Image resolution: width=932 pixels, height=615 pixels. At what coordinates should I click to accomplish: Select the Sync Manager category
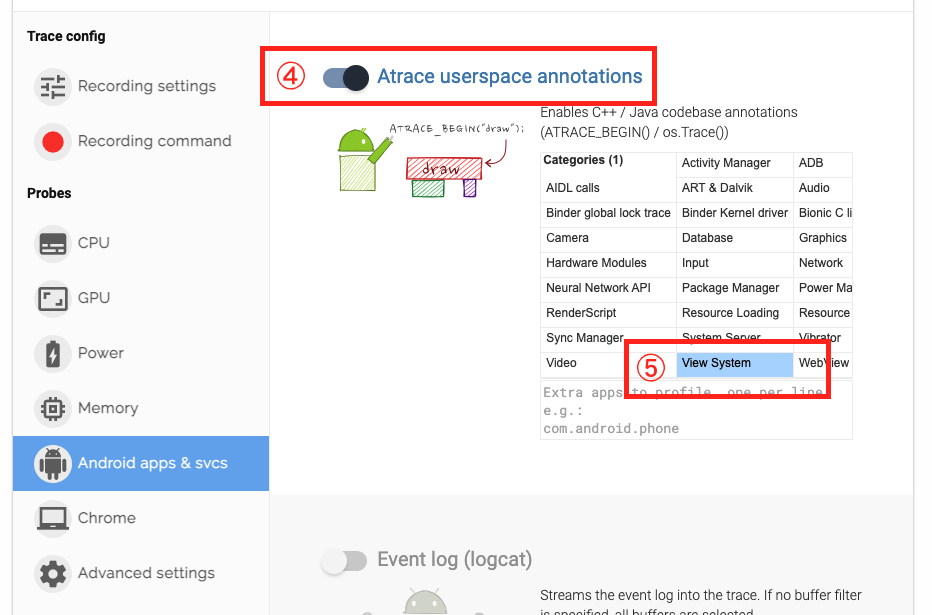tap(608, 338)
